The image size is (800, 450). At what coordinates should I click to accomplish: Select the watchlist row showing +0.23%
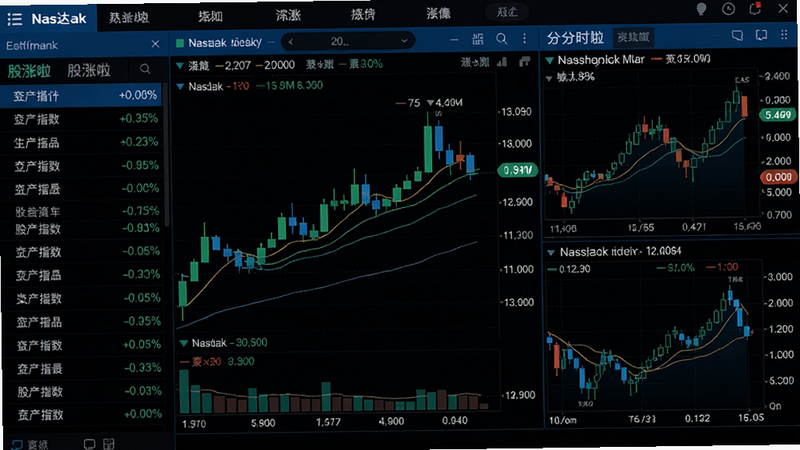82,142
